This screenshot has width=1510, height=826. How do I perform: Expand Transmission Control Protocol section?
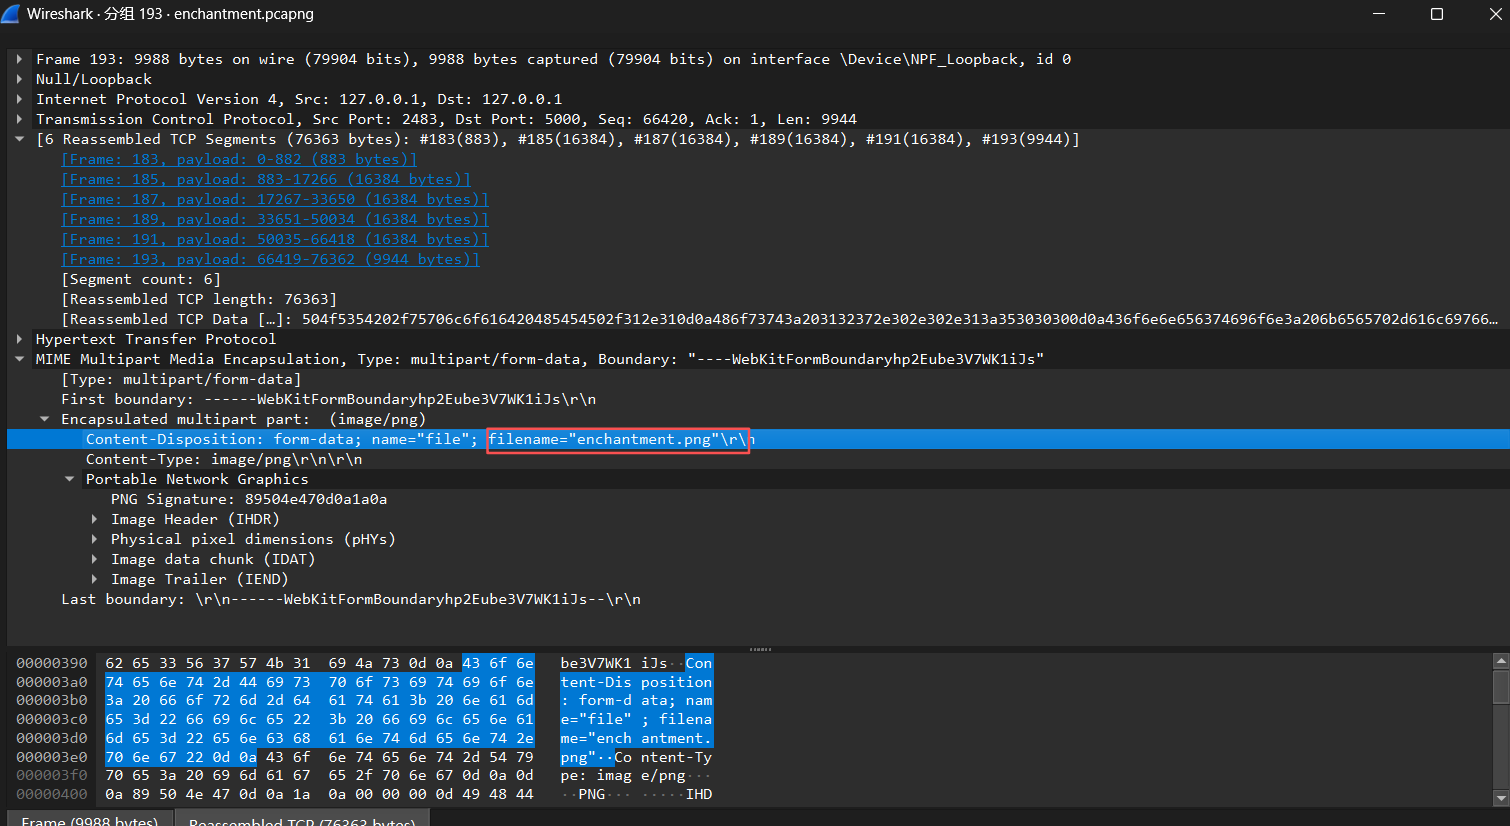[19, 119]
